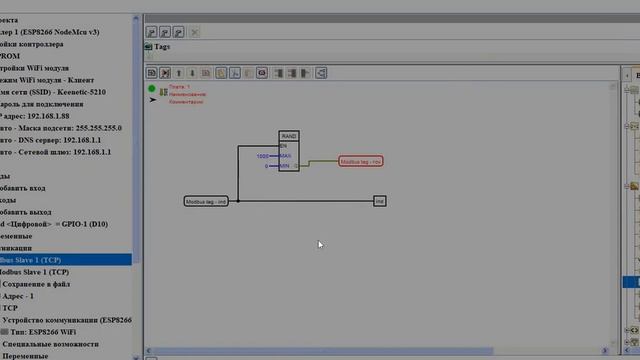Collapse the first node in right library tree

pyautogui.click(x=627, y=89)
